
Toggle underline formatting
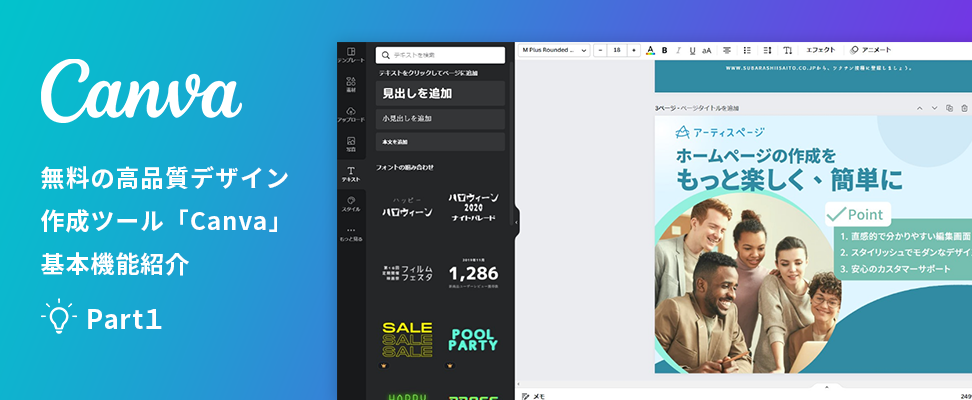coord(692,50)
